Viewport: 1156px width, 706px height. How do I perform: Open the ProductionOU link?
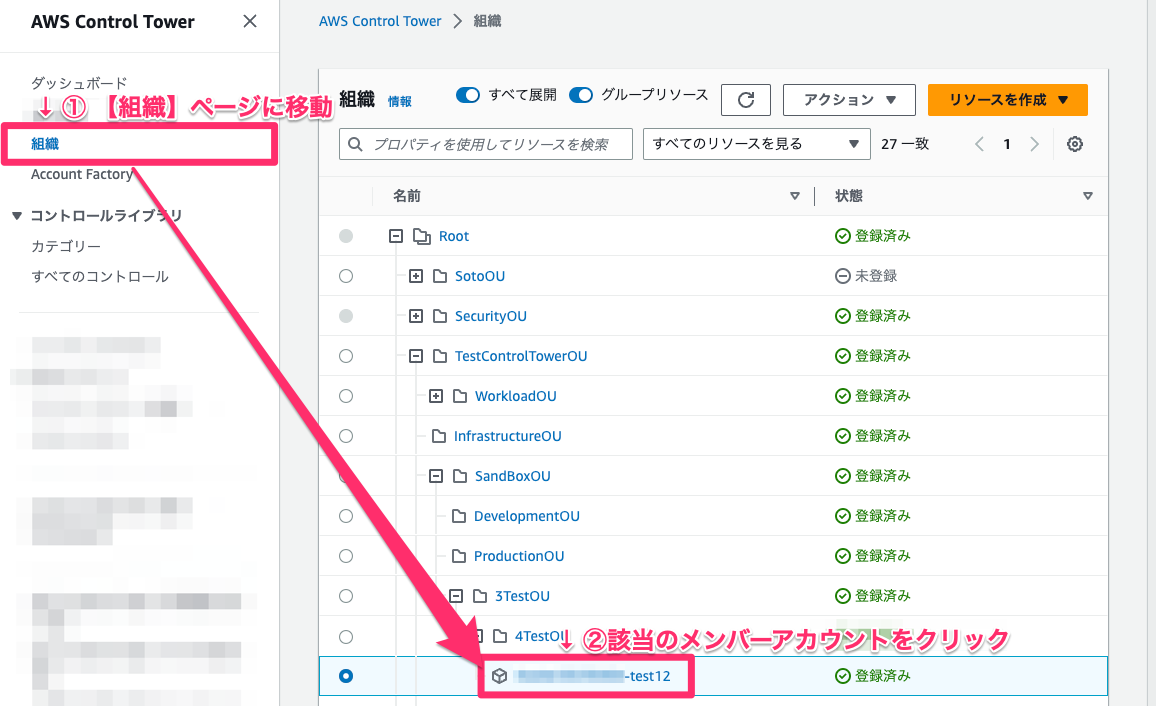[x=519, y=556]
